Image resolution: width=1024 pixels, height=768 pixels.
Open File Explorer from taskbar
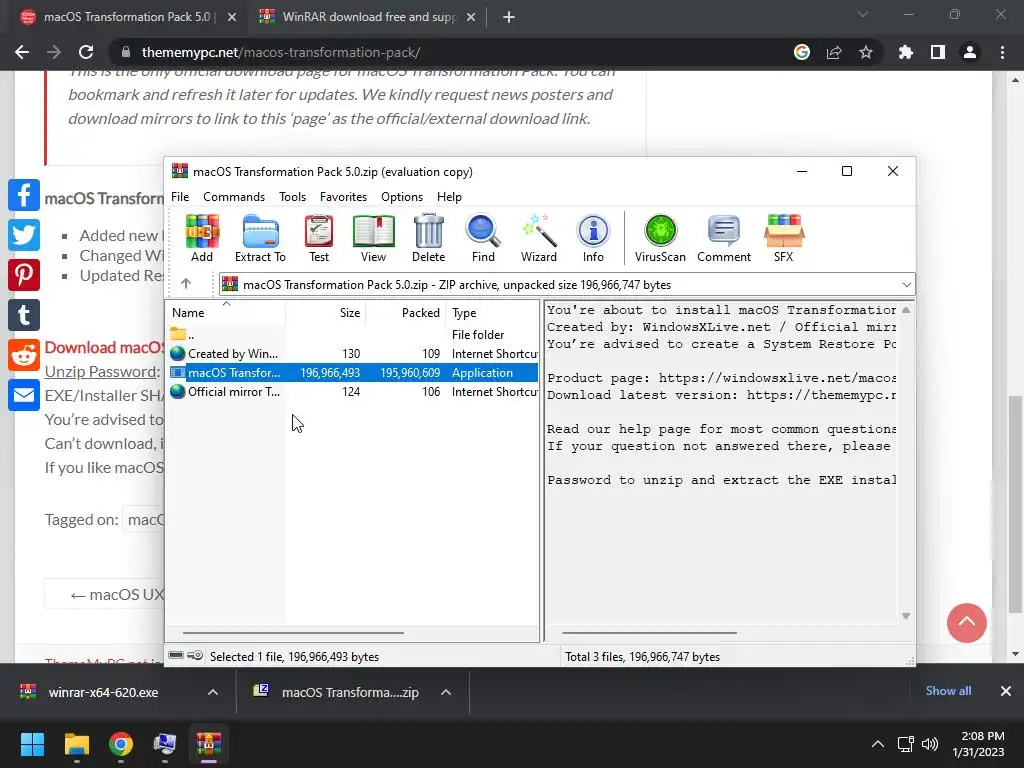(x=76, y=744)
